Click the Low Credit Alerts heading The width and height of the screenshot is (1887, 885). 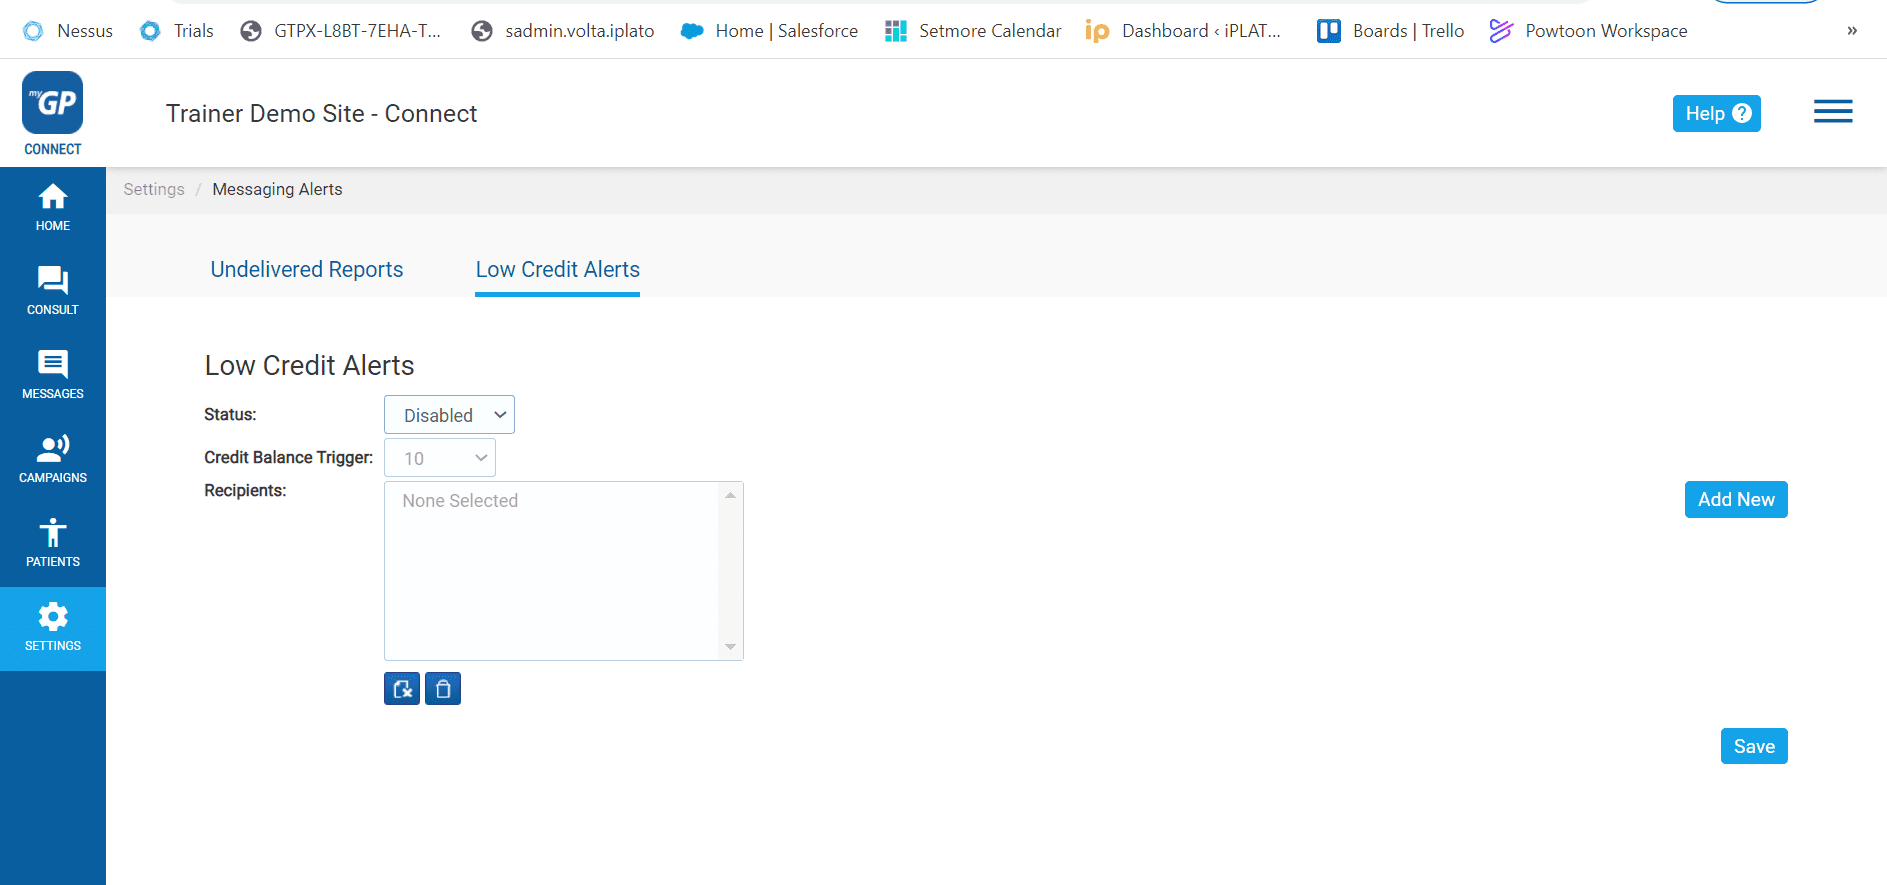click(x=309, y=366)
